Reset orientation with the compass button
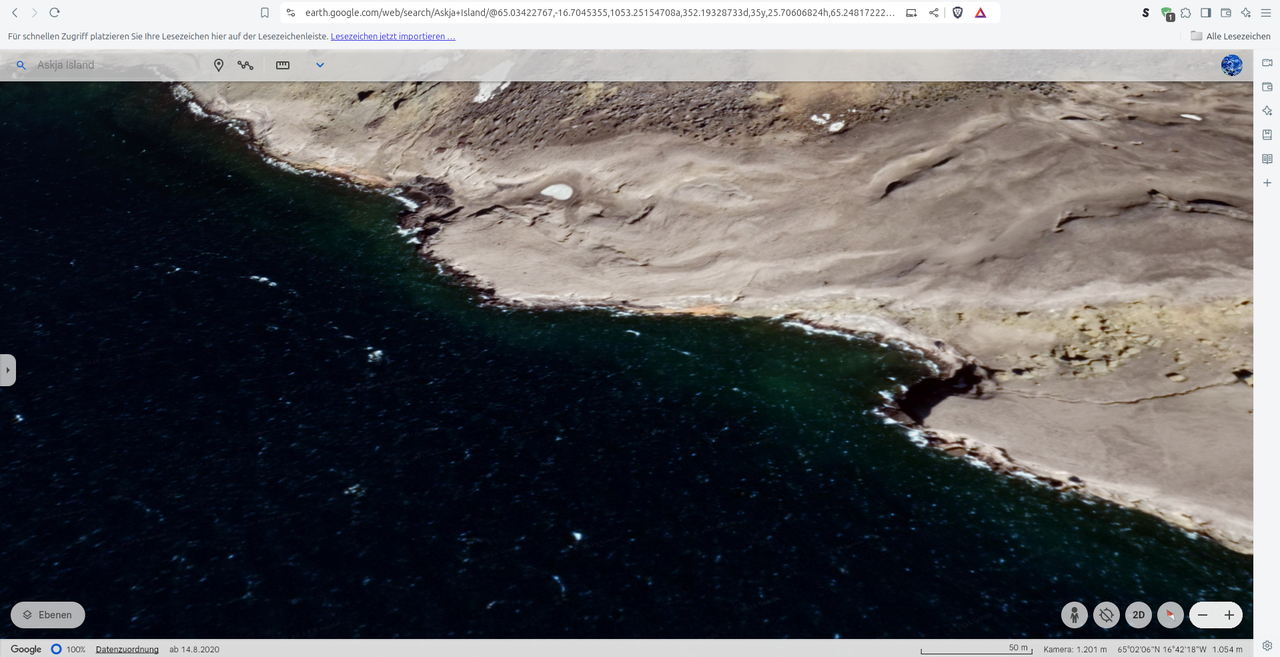This screenshot has width=1280, height=657. tap(1170, 615)
